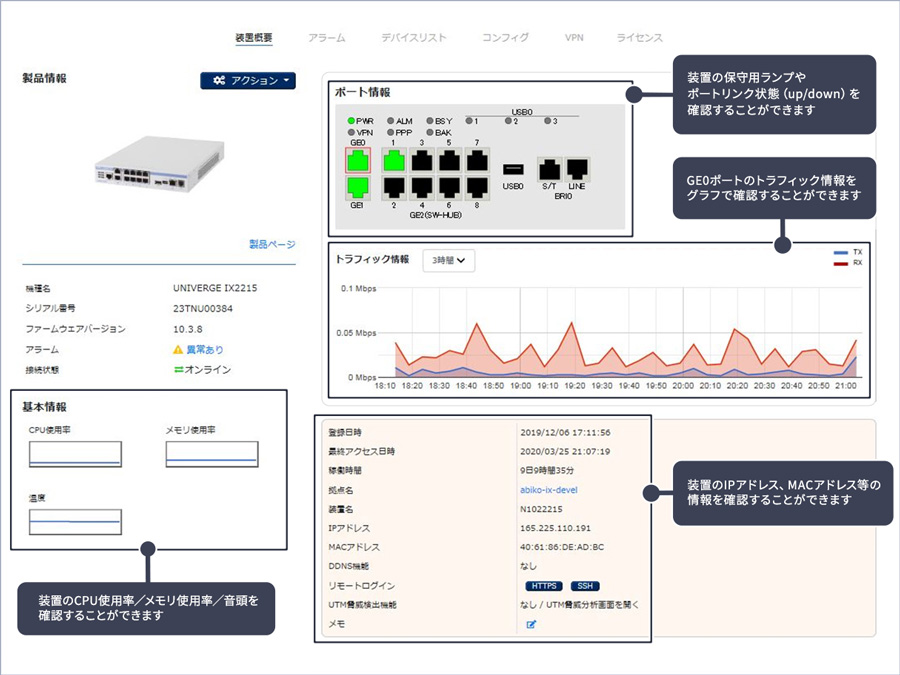Toggle the RX legend color swatch
Image resolution: width=900 pixels, height=675 pixels.
coord(840,263)
